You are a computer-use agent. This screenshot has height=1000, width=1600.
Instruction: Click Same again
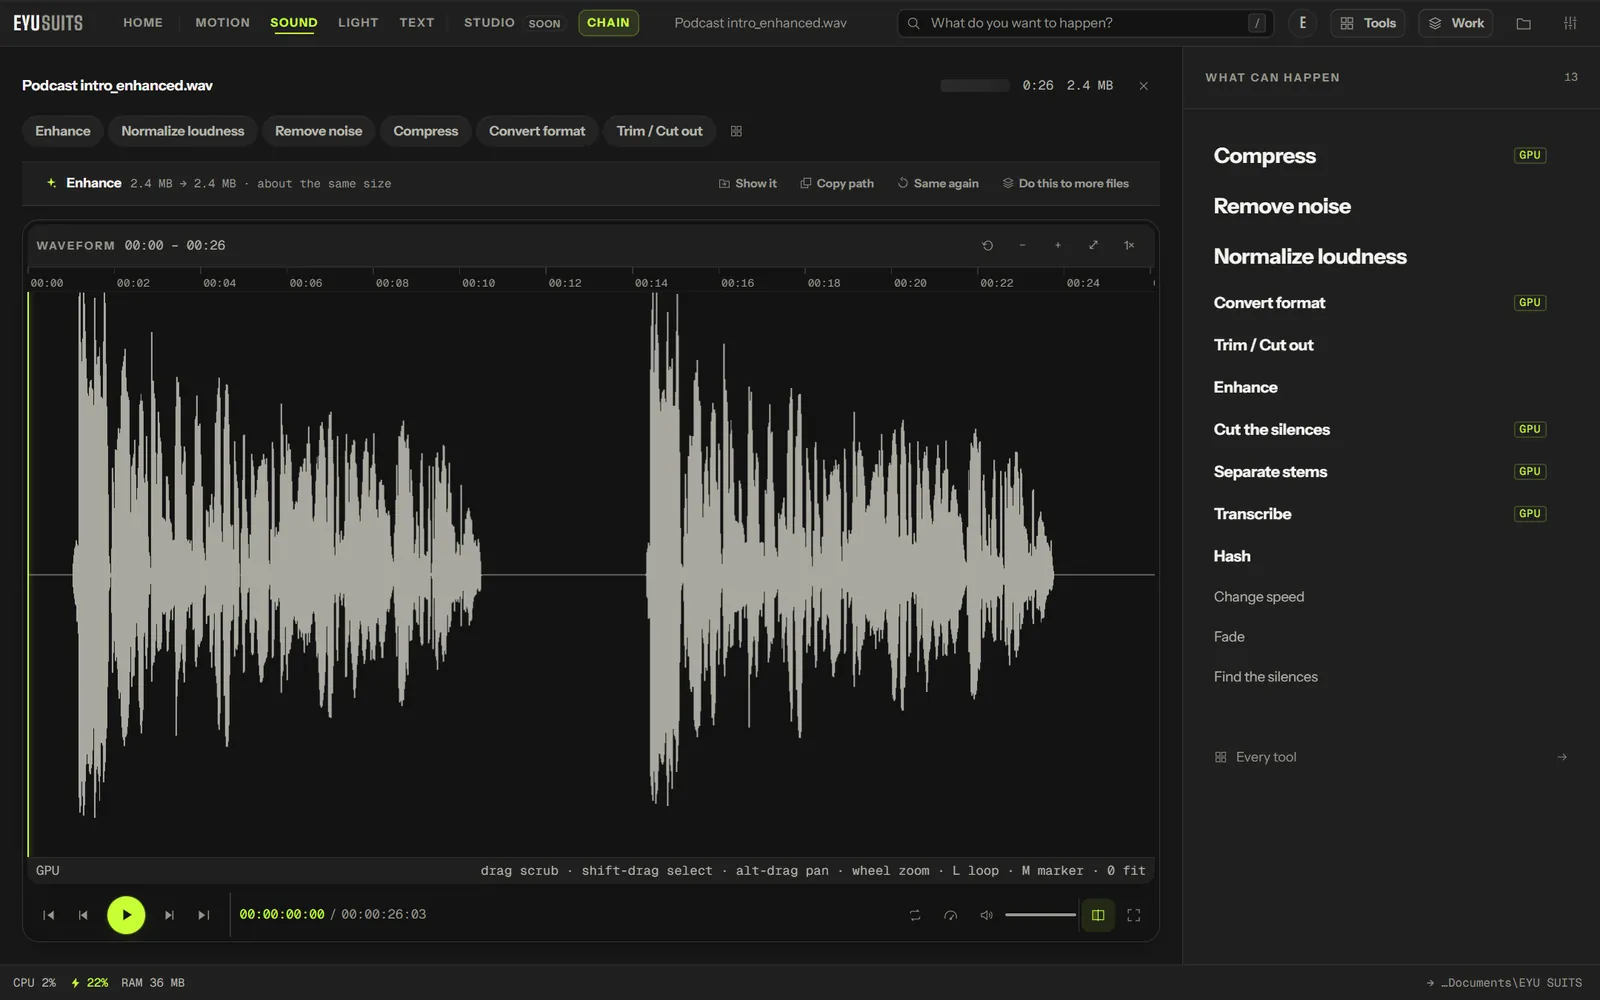click(938, 184)
